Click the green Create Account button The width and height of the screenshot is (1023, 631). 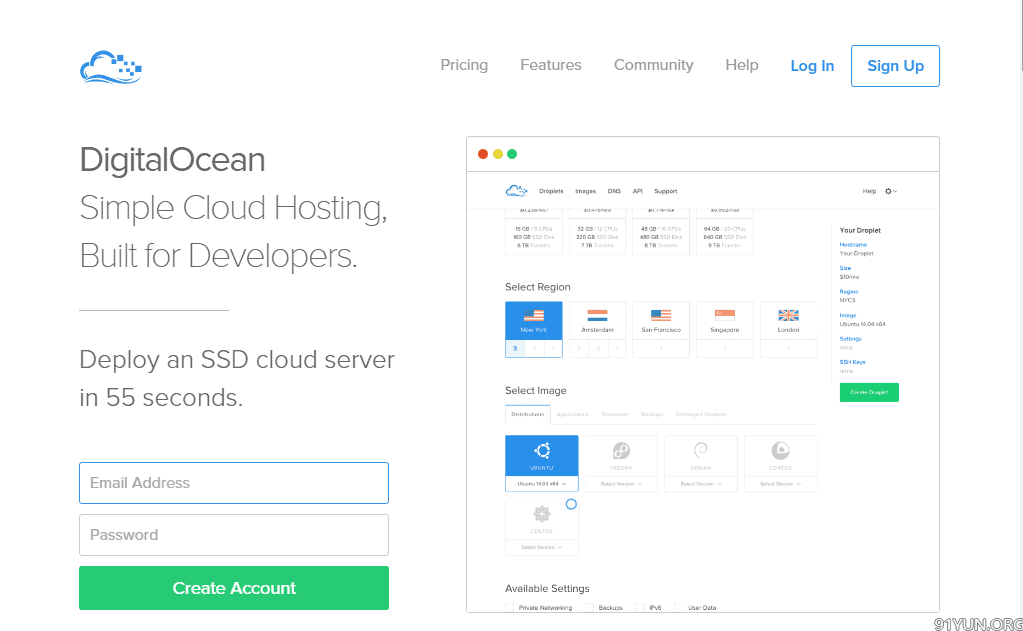234,588
